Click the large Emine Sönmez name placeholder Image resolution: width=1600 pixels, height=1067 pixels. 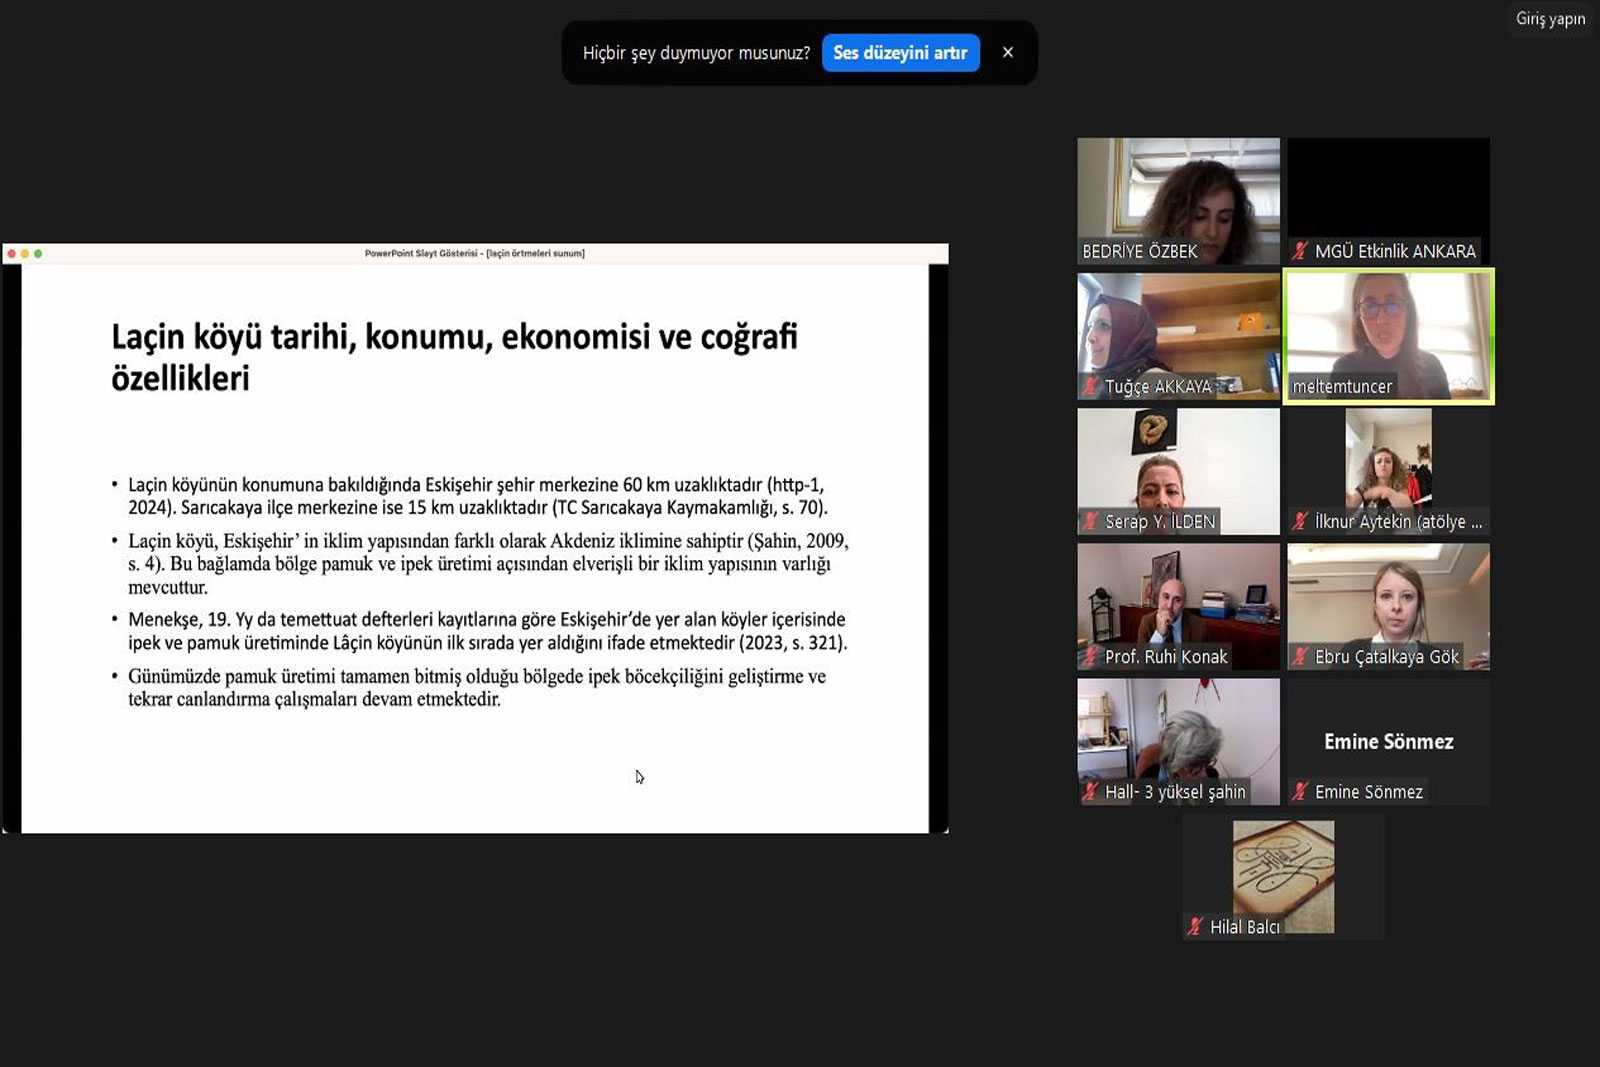tap(1388, 741)
